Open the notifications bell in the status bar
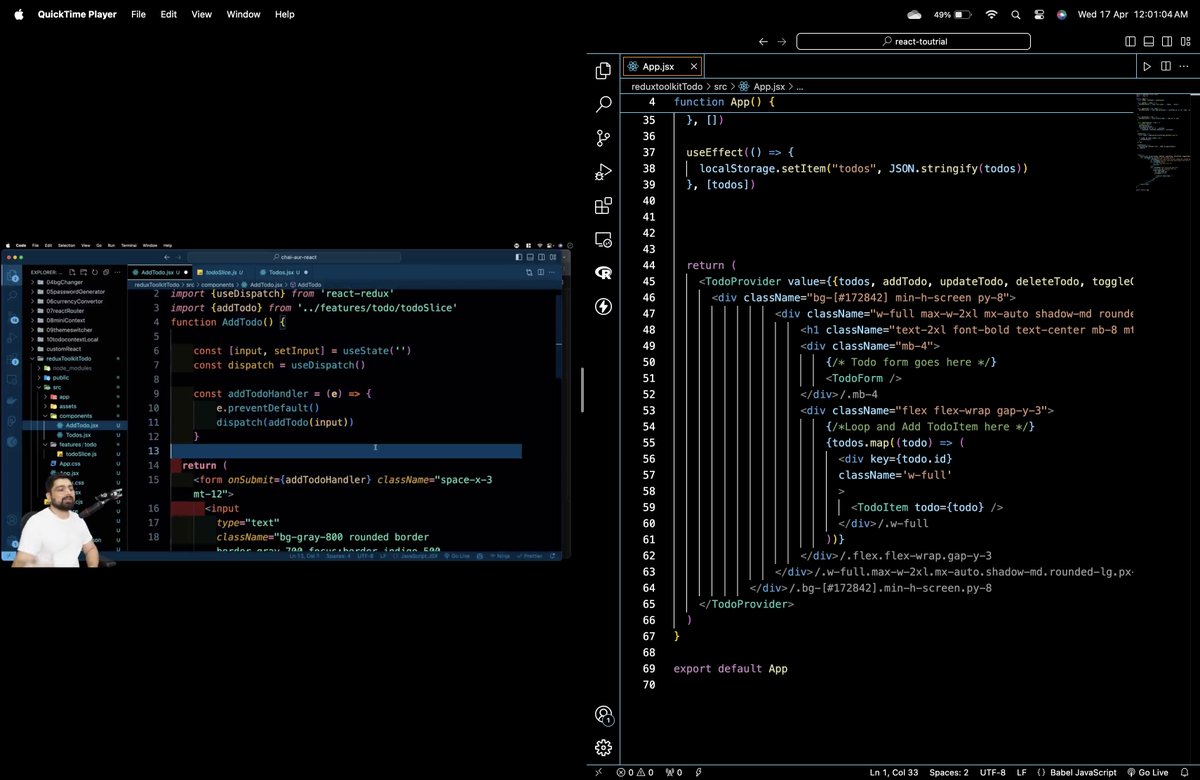Viewport: 1200px width, 780px height. pyautogui.click(x=1185, y=772)
